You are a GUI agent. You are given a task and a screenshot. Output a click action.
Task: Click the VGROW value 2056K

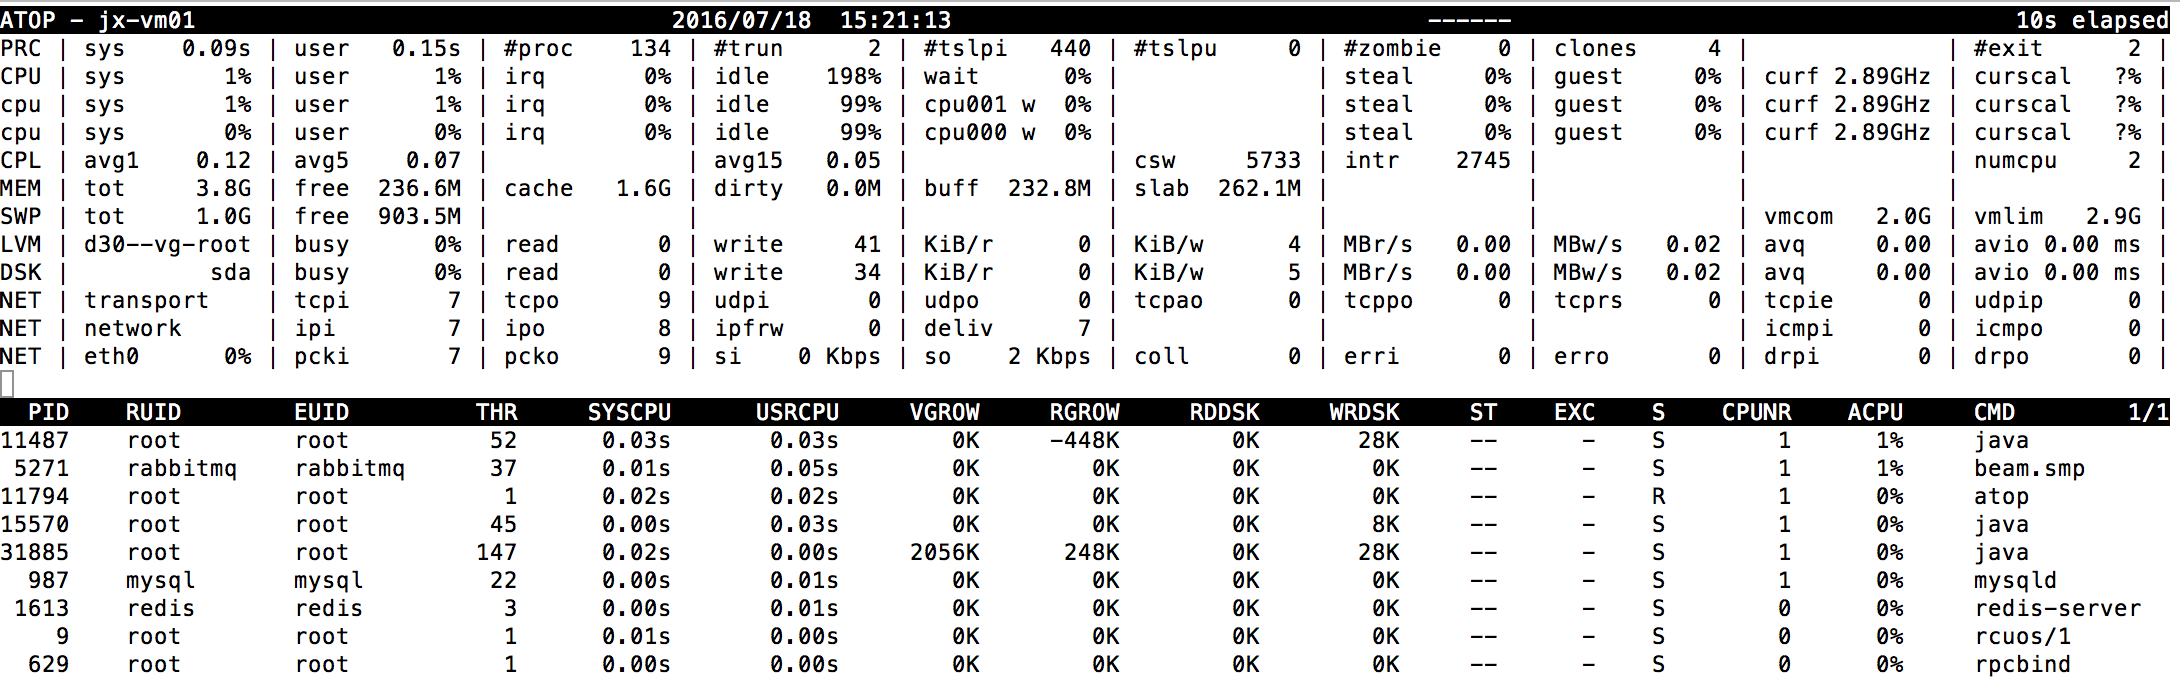tap(944, 552)
